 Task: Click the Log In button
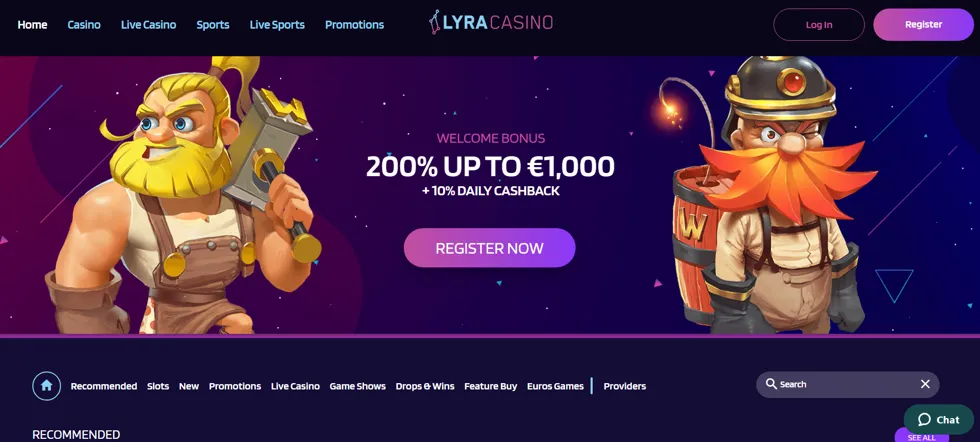pyautogui.click(x=819, y=24)
